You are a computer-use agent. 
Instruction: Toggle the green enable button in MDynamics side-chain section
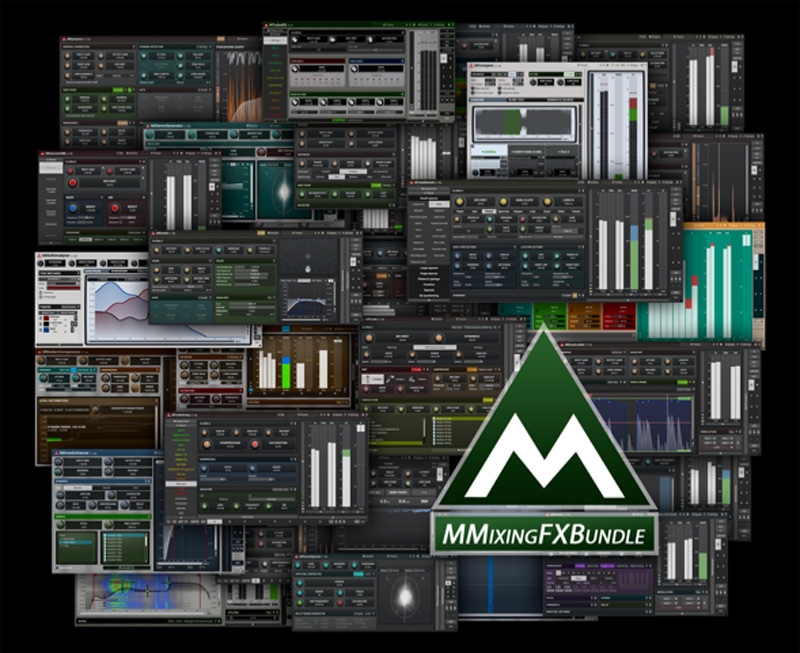click(117, 90)
